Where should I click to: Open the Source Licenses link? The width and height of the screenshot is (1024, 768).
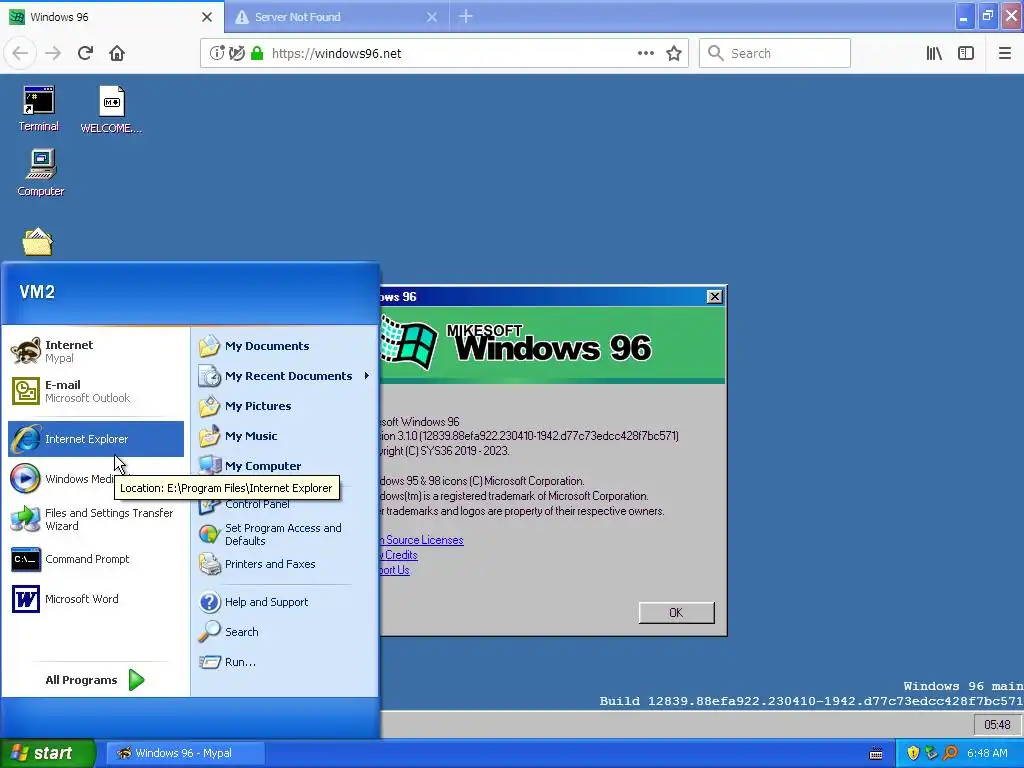pos(421,540)
